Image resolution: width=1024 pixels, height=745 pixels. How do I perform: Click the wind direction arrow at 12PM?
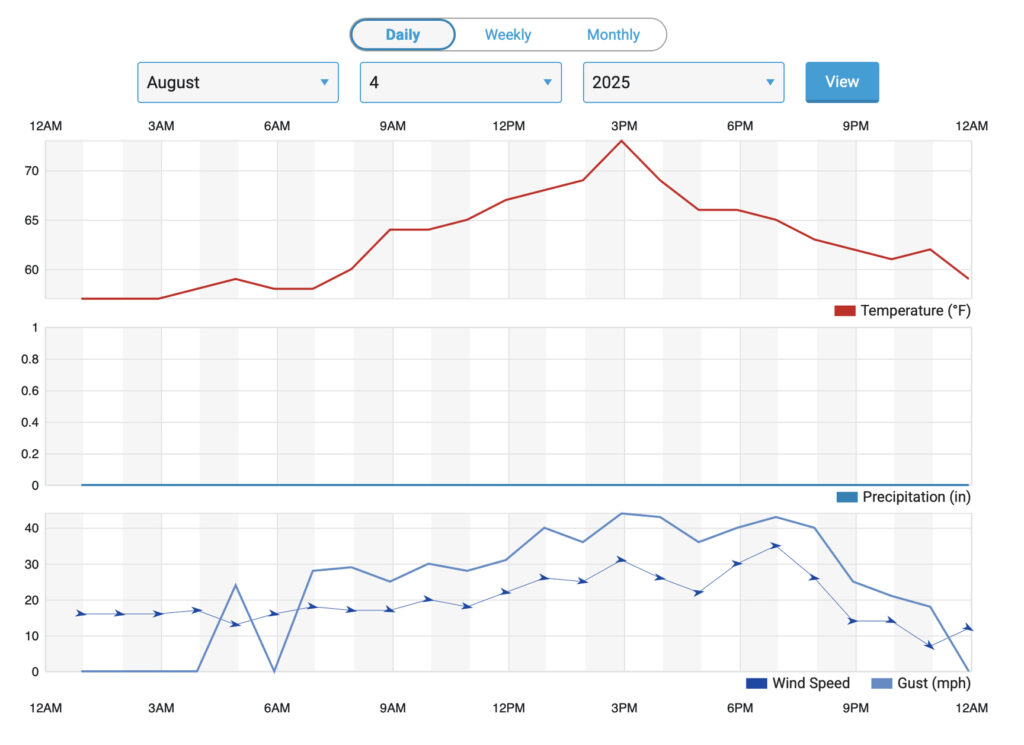point(505,592)
